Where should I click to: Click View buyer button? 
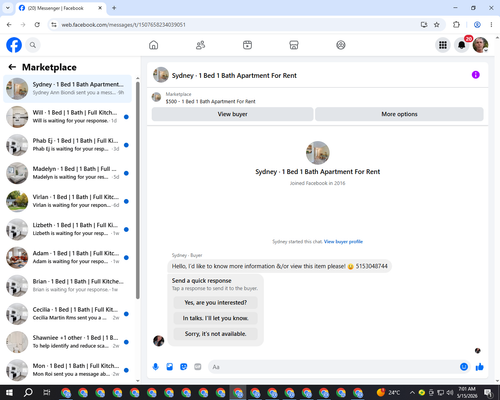pos(232,114)
